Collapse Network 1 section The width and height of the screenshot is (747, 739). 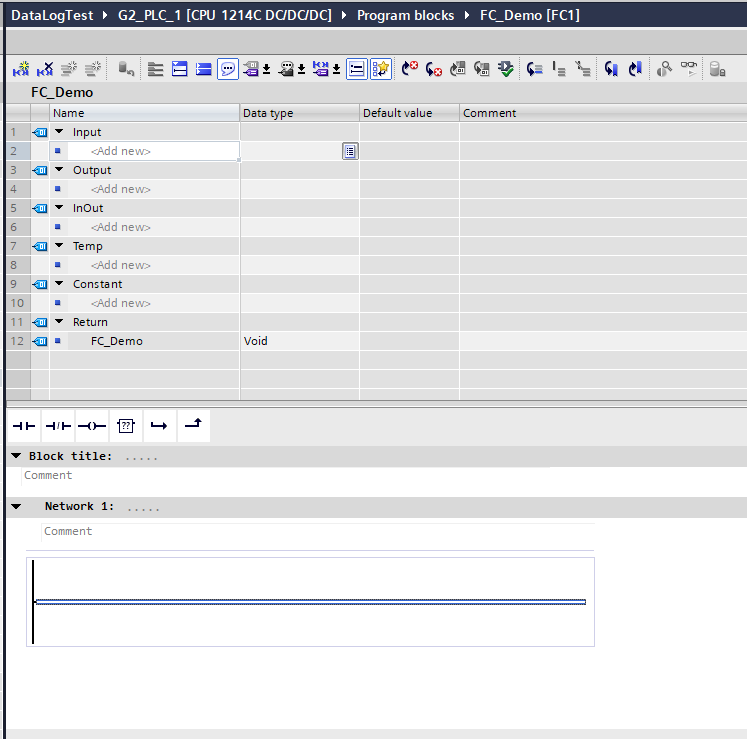pyautogui.click(x=16, y=506)
